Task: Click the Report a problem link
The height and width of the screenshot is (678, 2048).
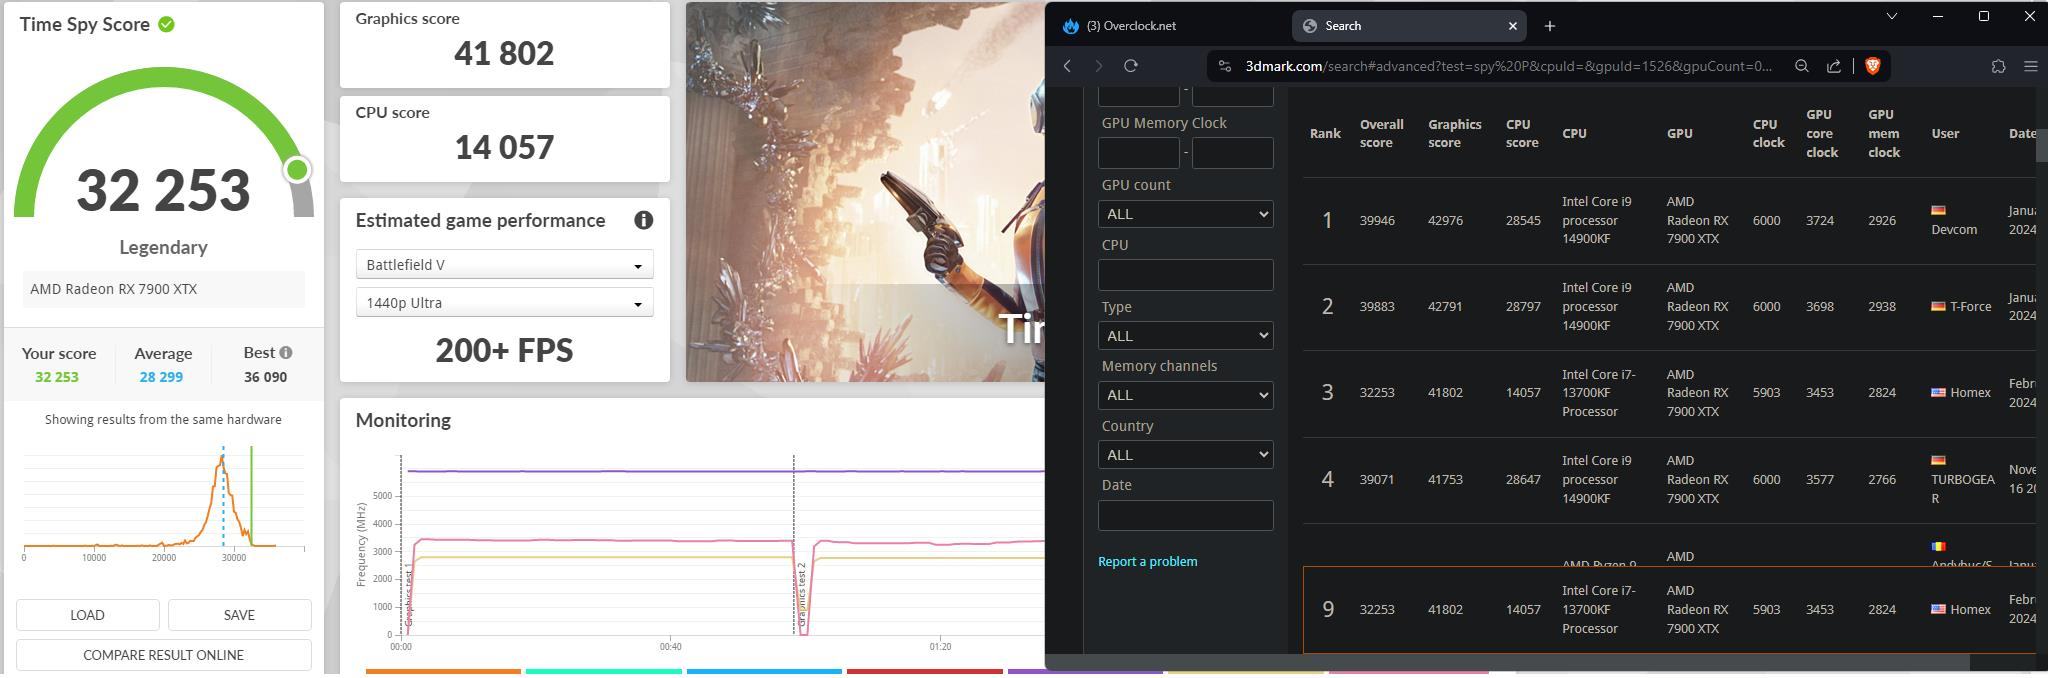Action: (1147, 562)
